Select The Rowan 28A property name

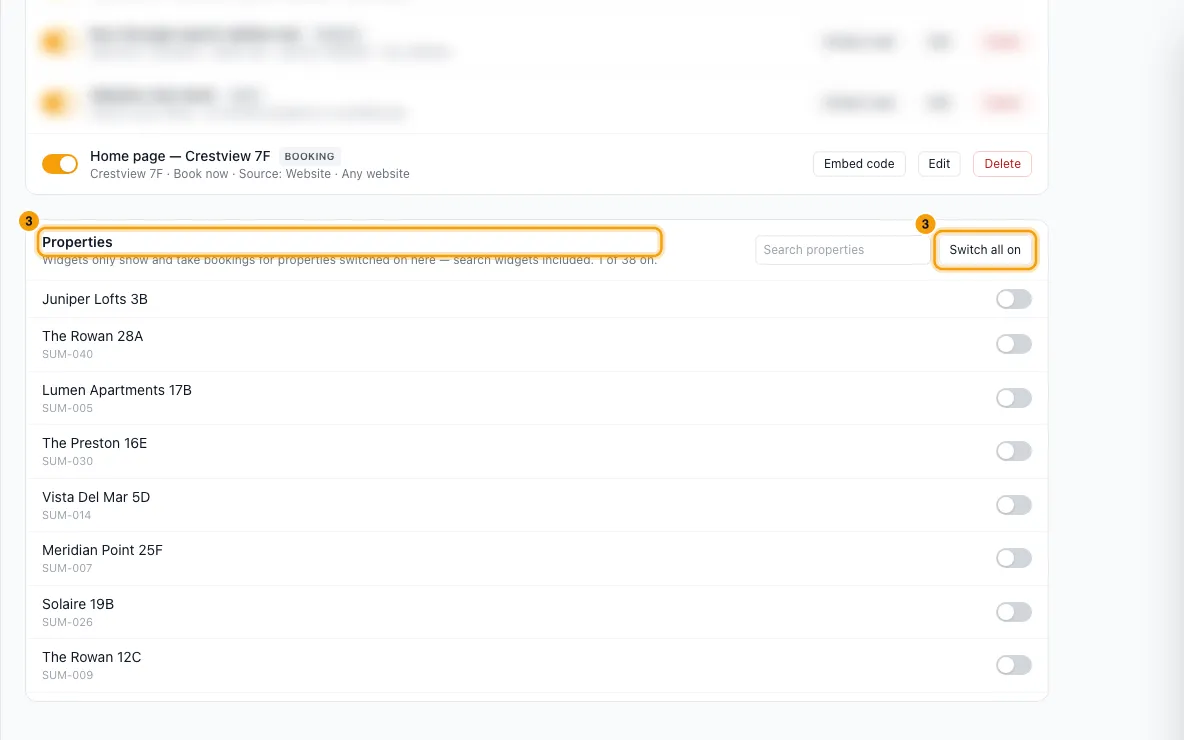pos(92,336)
